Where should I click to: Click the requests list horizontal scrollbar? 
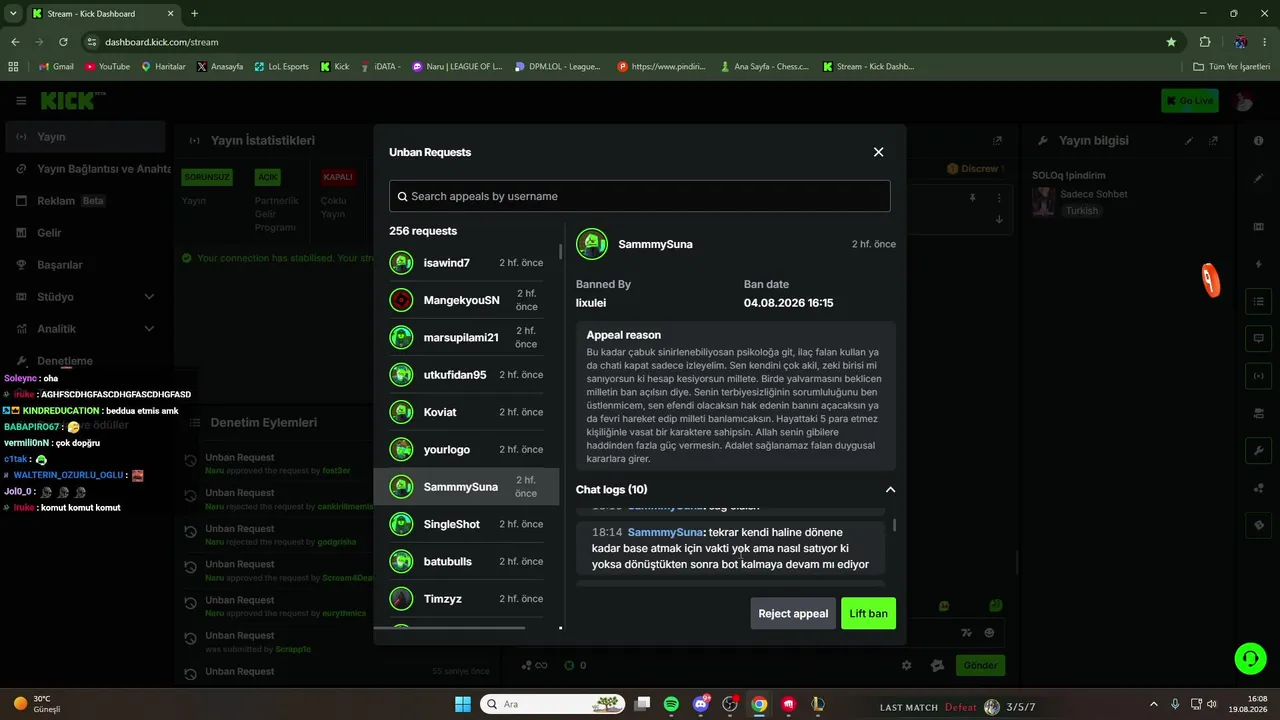(449, 628)
